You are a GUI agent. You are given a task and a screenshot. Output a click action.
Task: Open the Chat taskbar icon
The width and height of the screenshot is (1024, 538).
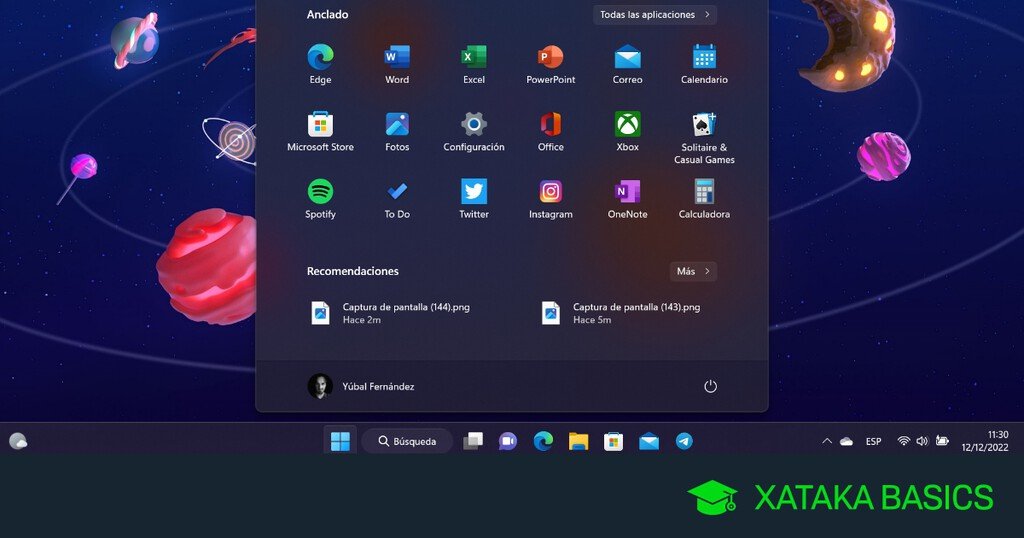[507, 441]
